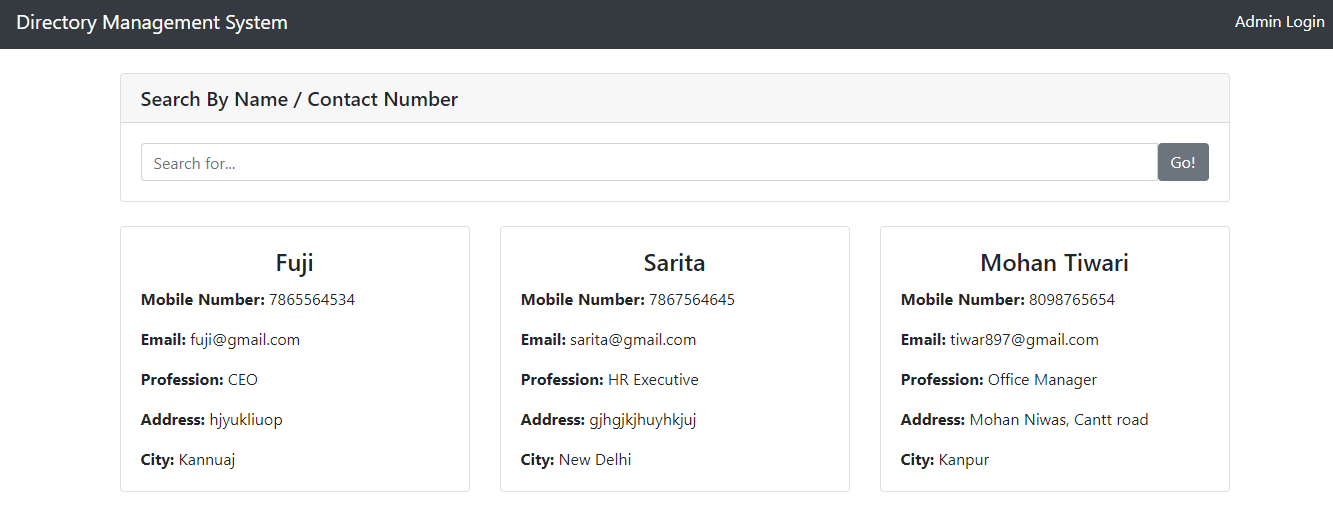Click the Office Manager profession text
Screen dimensions: 1333x507
click(1042, 380)
